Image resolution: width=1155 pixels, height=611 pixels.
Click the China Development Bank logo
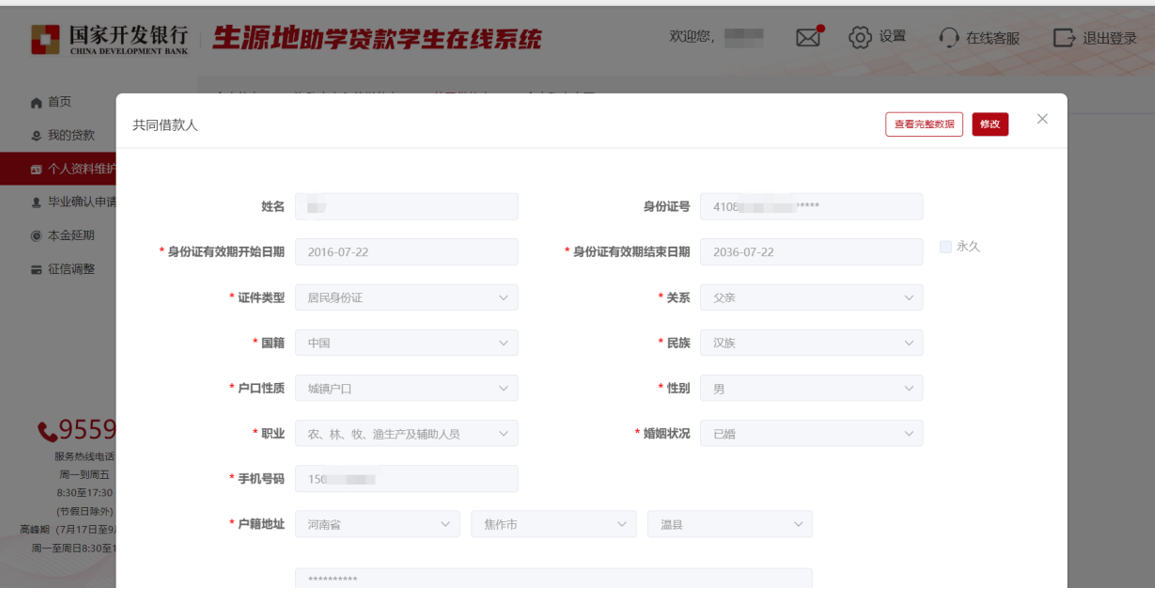click(109, 39)
